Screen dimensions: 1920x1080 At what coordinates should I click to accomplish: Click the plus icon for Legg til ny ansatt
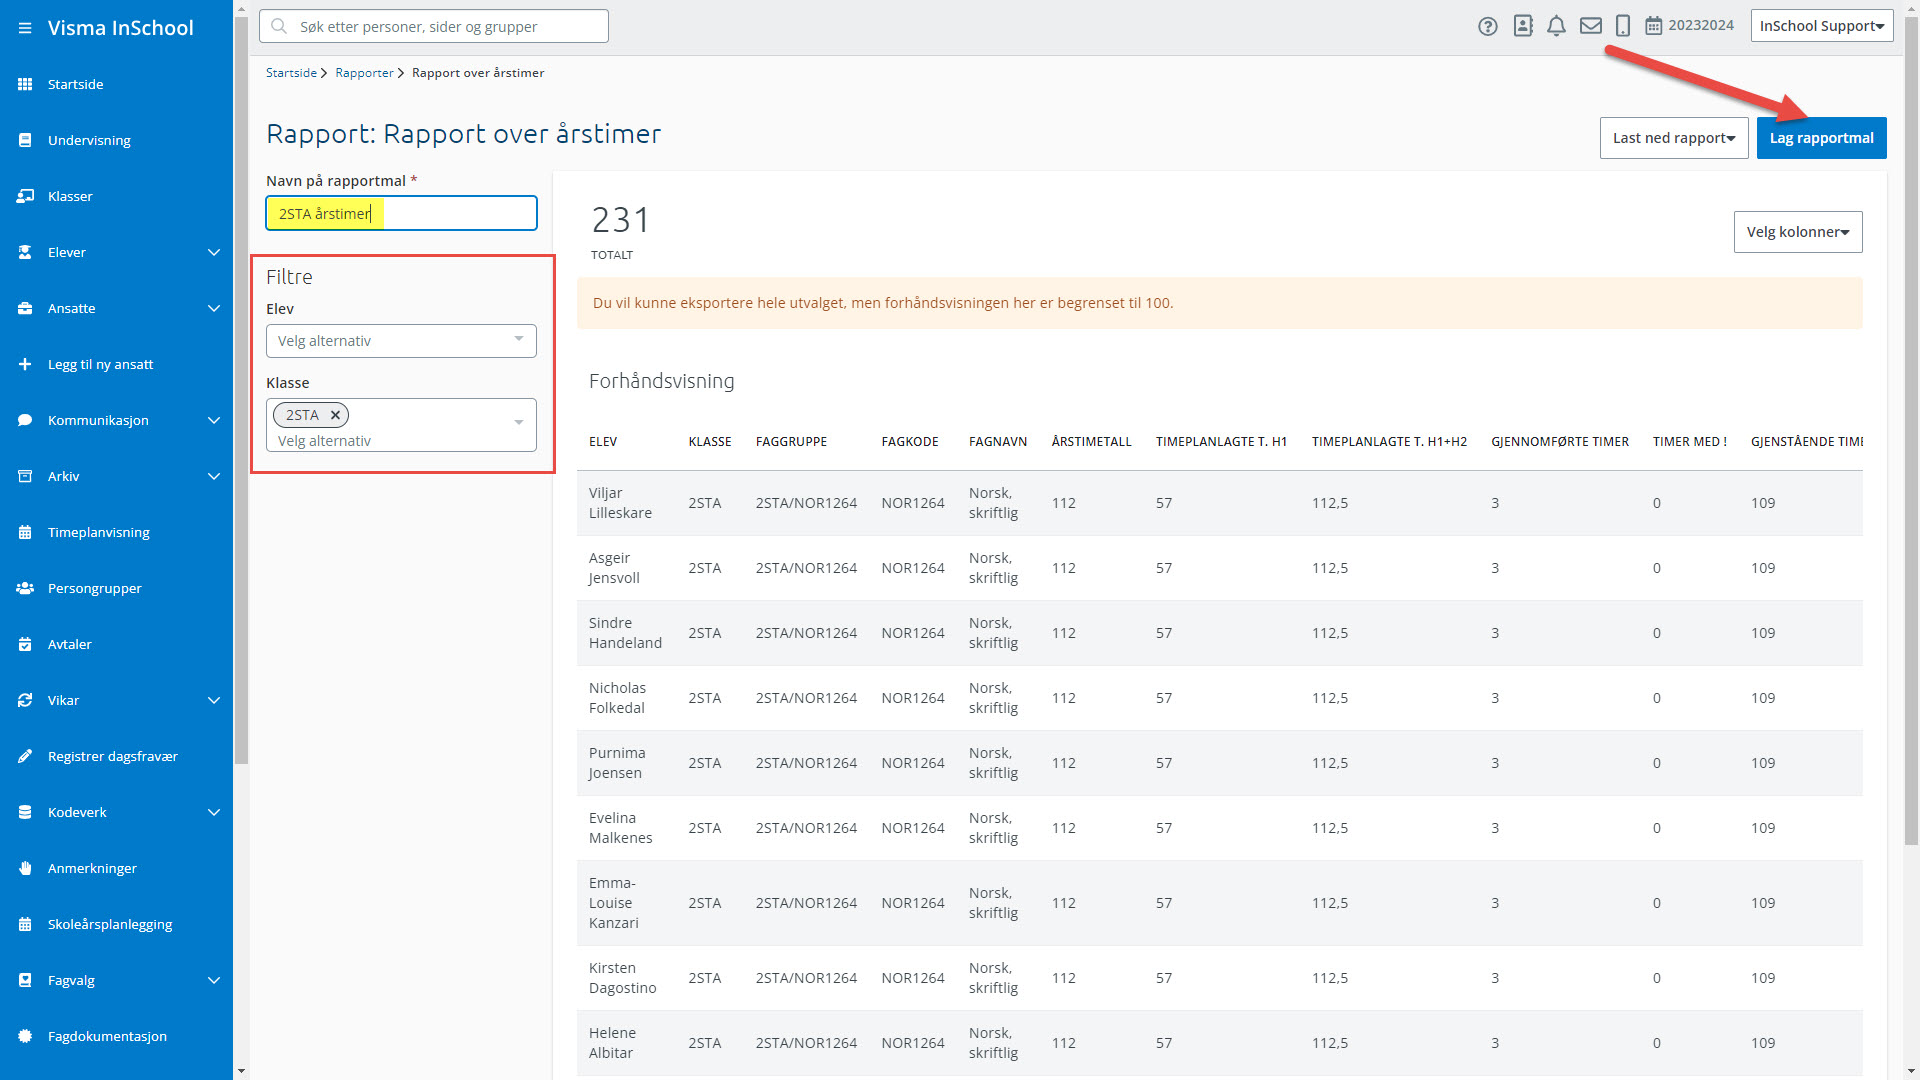click(25, 364)
